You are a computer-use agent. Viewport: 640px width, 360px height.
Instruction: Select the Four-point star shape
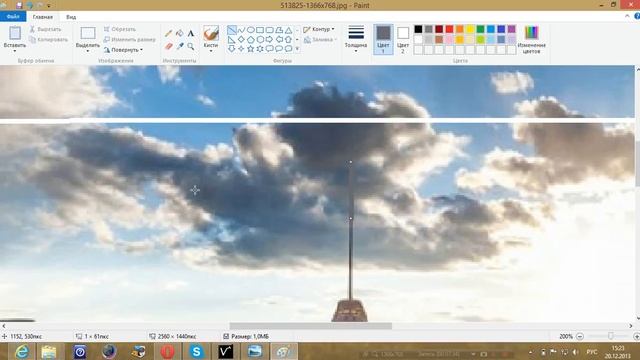[241, 49]
